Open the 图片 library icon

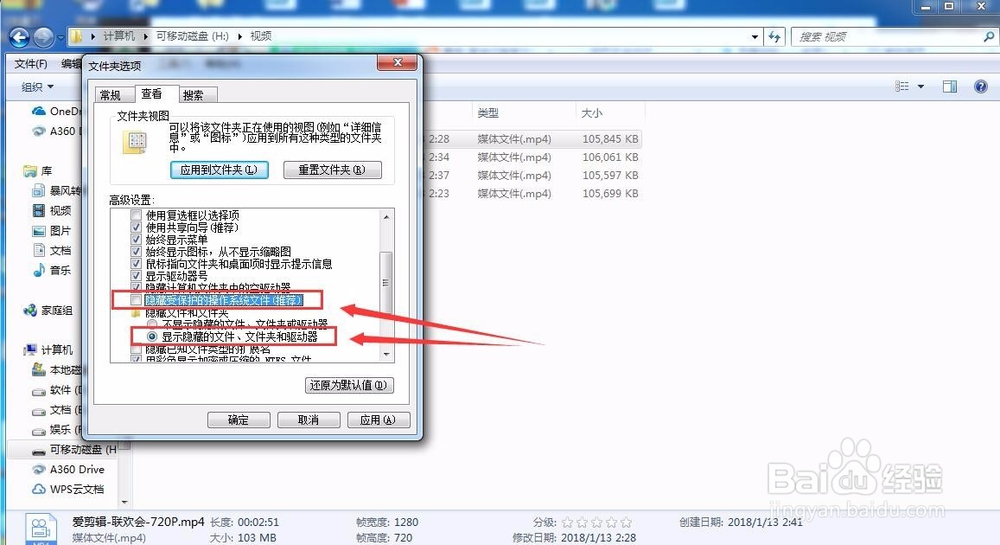[x=39, y=230]
